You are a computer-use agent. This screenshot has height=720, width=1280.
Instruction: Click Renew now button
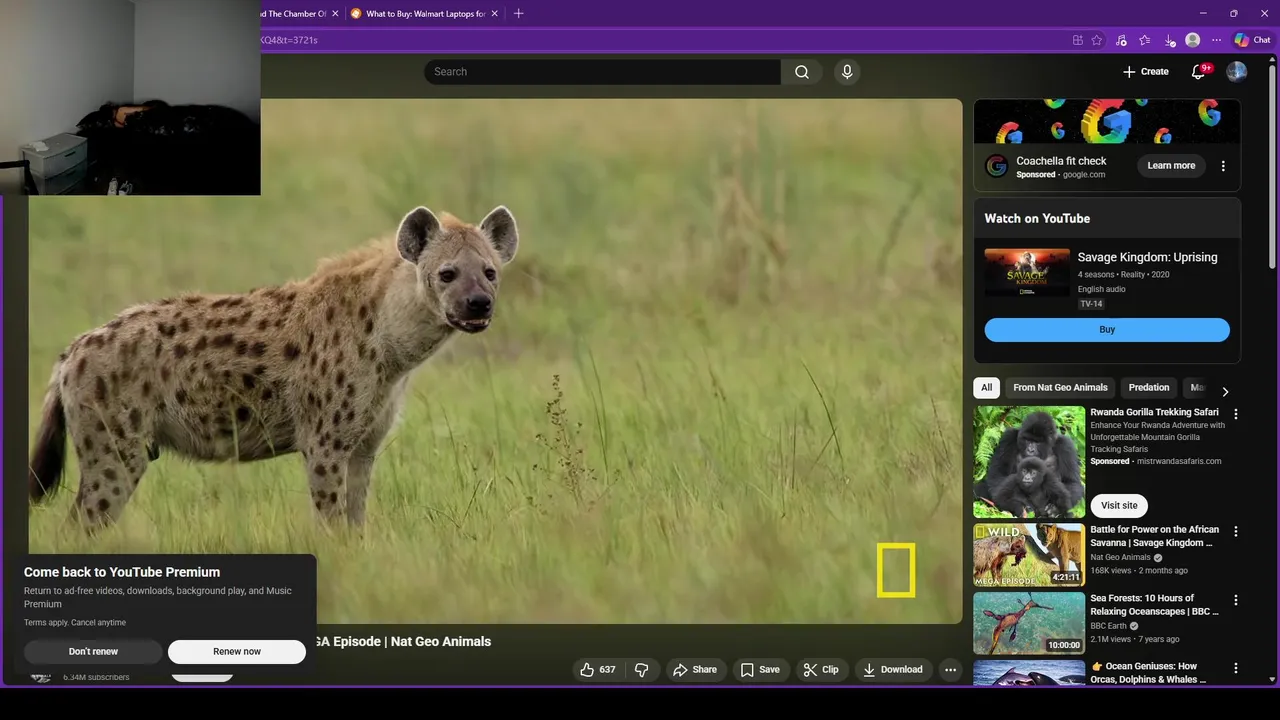point(237,652)
